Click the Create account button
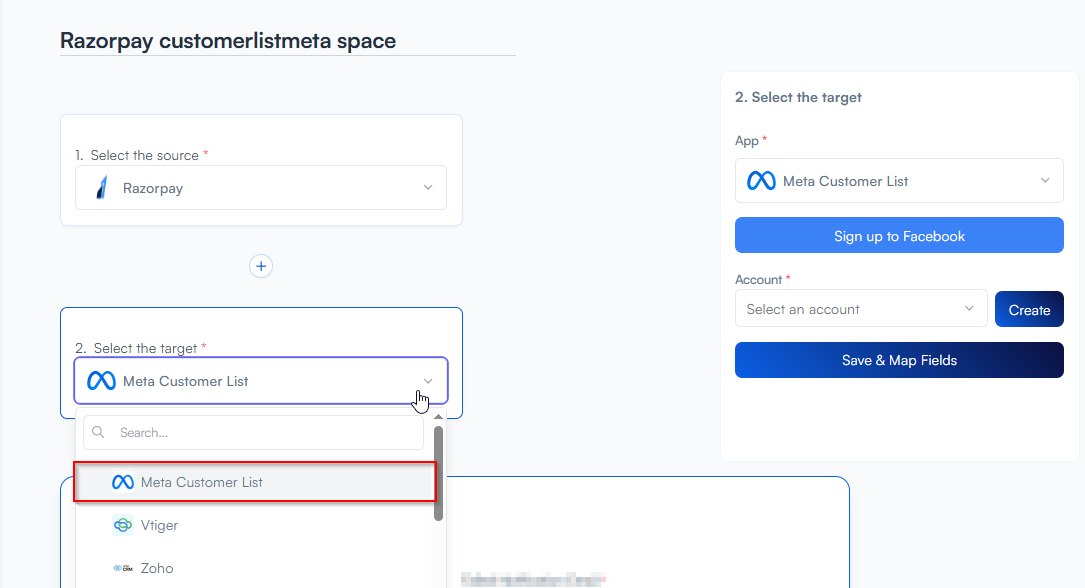 [x=1029, y=309]
